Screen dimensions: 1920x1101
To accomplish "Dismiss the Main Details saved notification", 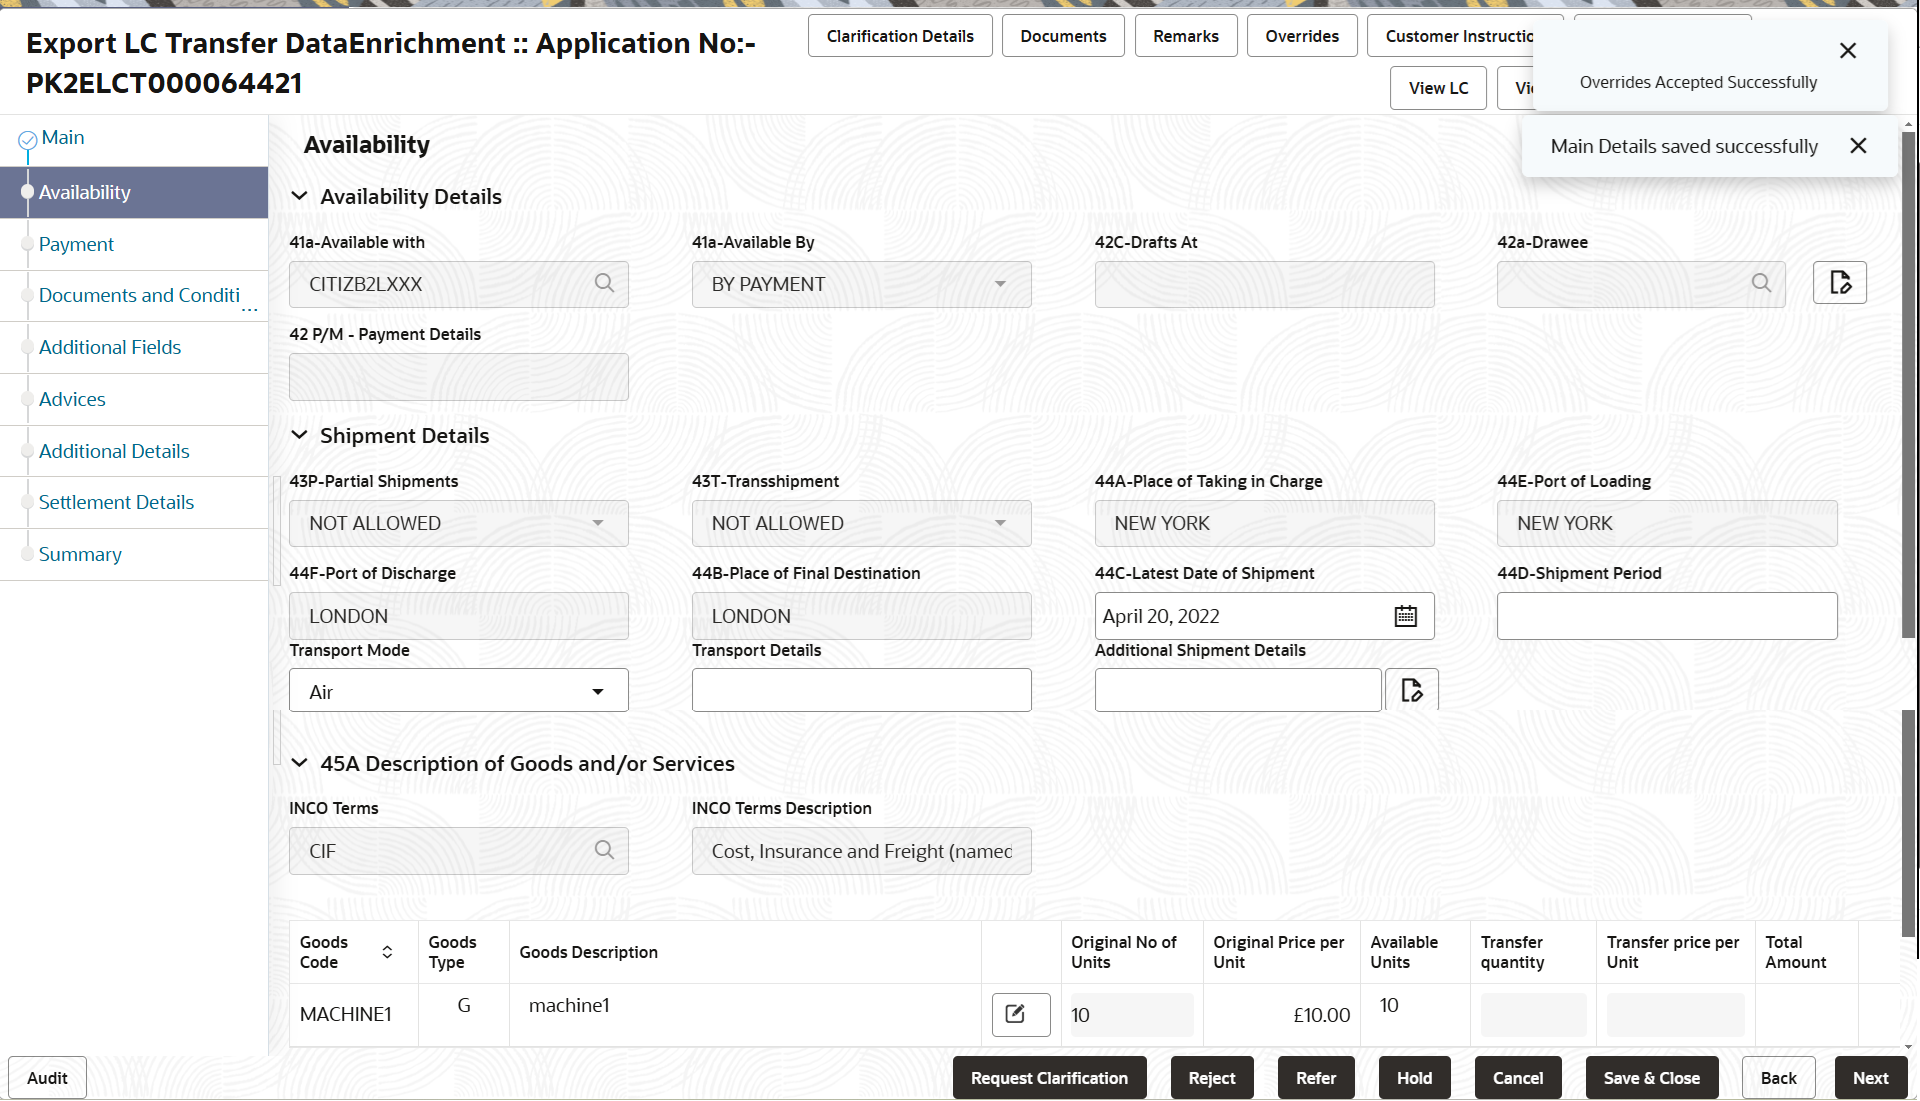I will pyautogui.click(x=1858, y=146).
